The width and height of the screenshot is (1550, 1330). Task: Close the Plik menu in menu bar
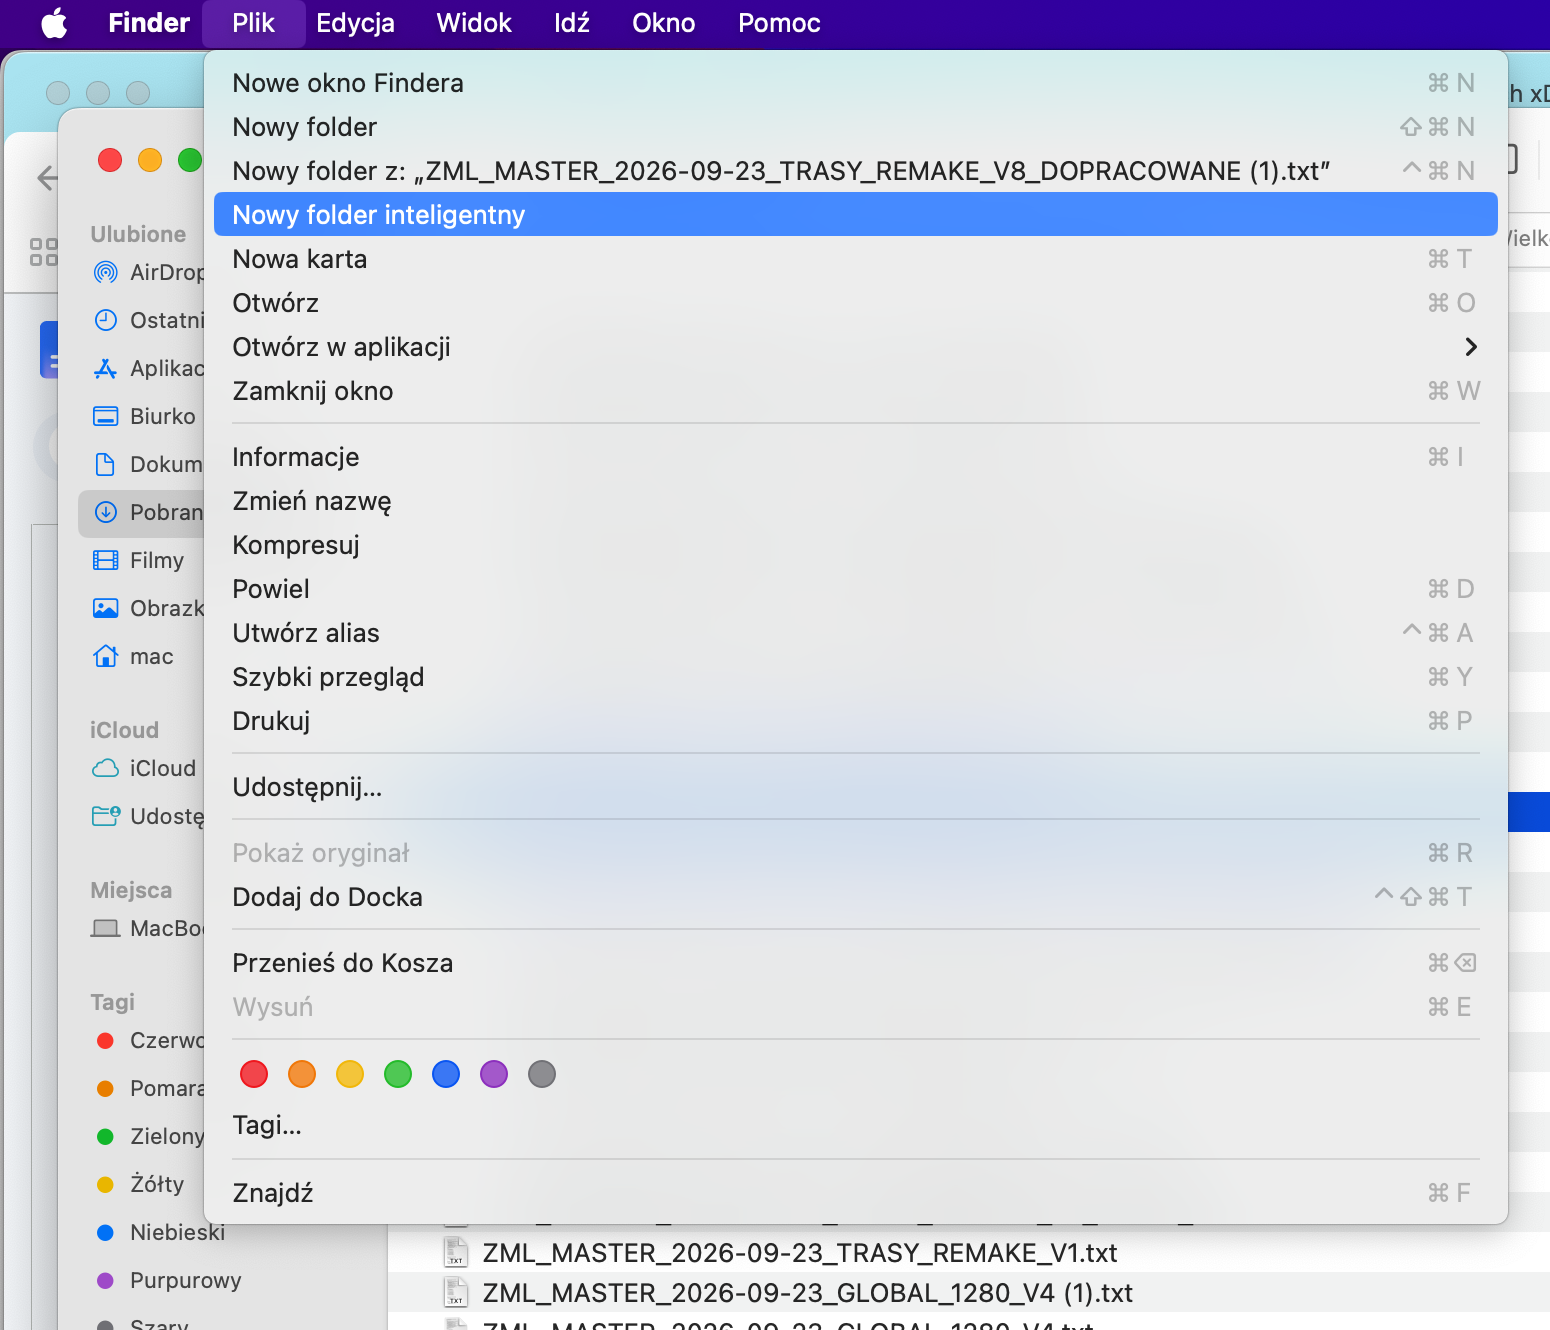pos(253,23)
